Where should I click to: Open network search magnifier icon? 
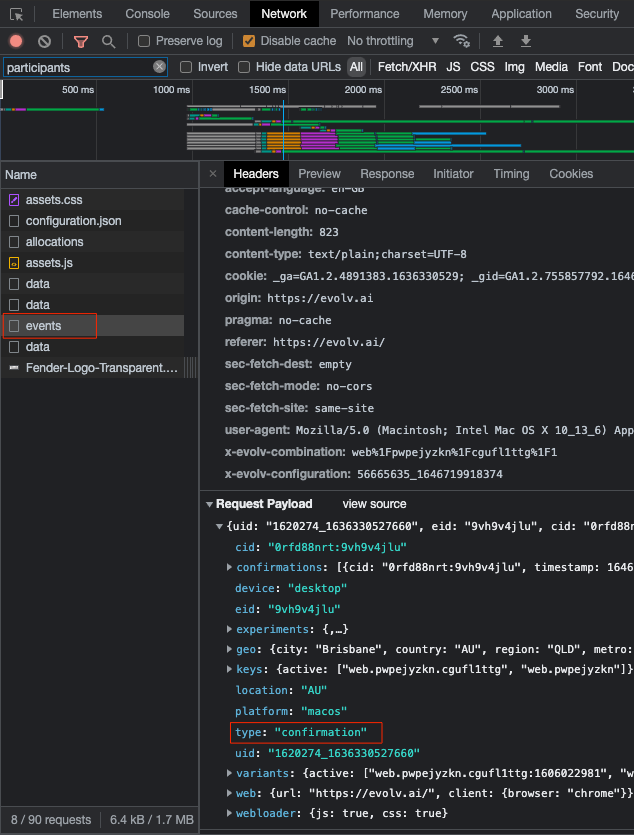[109, 42]
